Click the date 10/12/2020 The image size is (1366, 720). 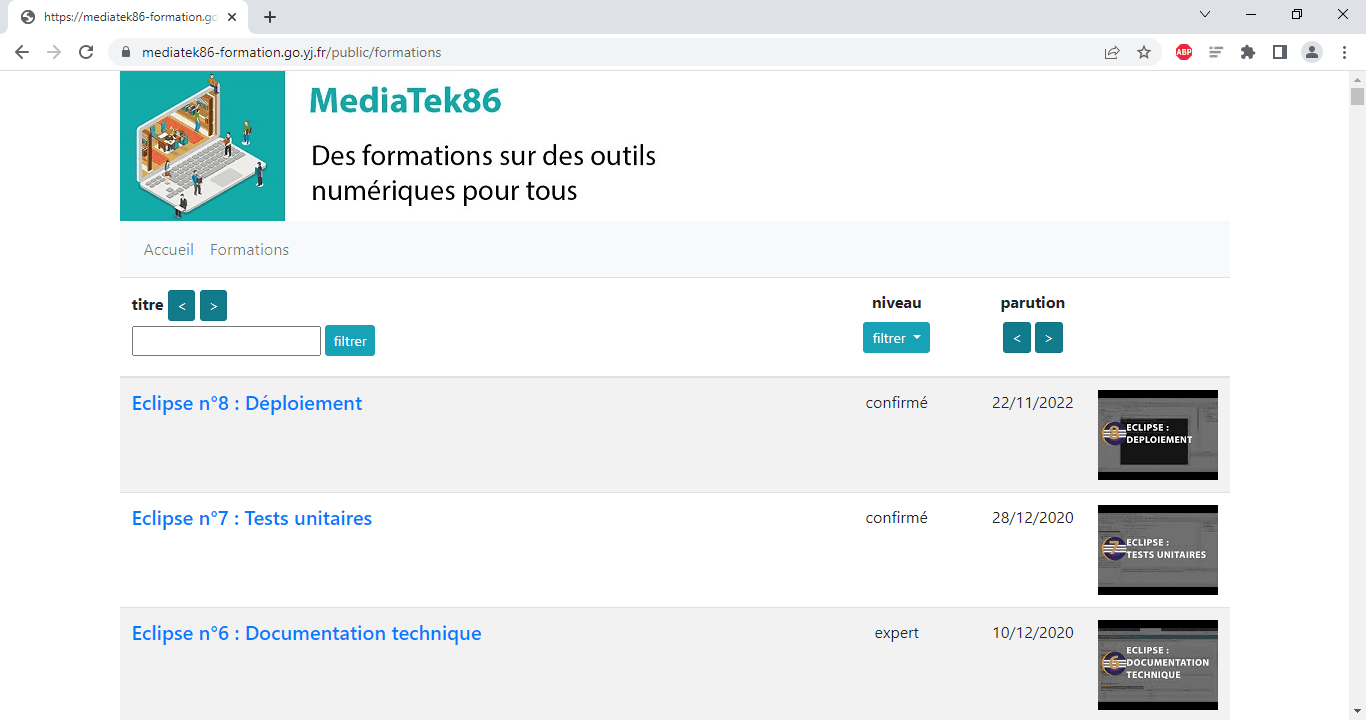point(1033,633)
